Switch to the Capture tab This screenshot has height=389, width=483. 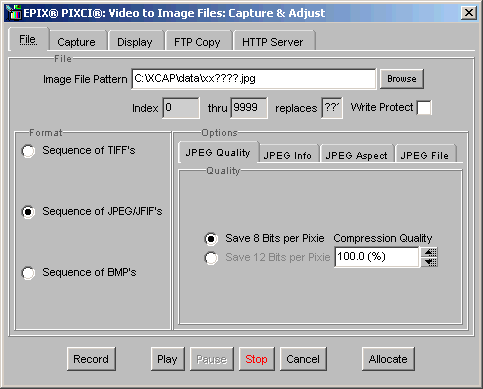click(76, 42)
